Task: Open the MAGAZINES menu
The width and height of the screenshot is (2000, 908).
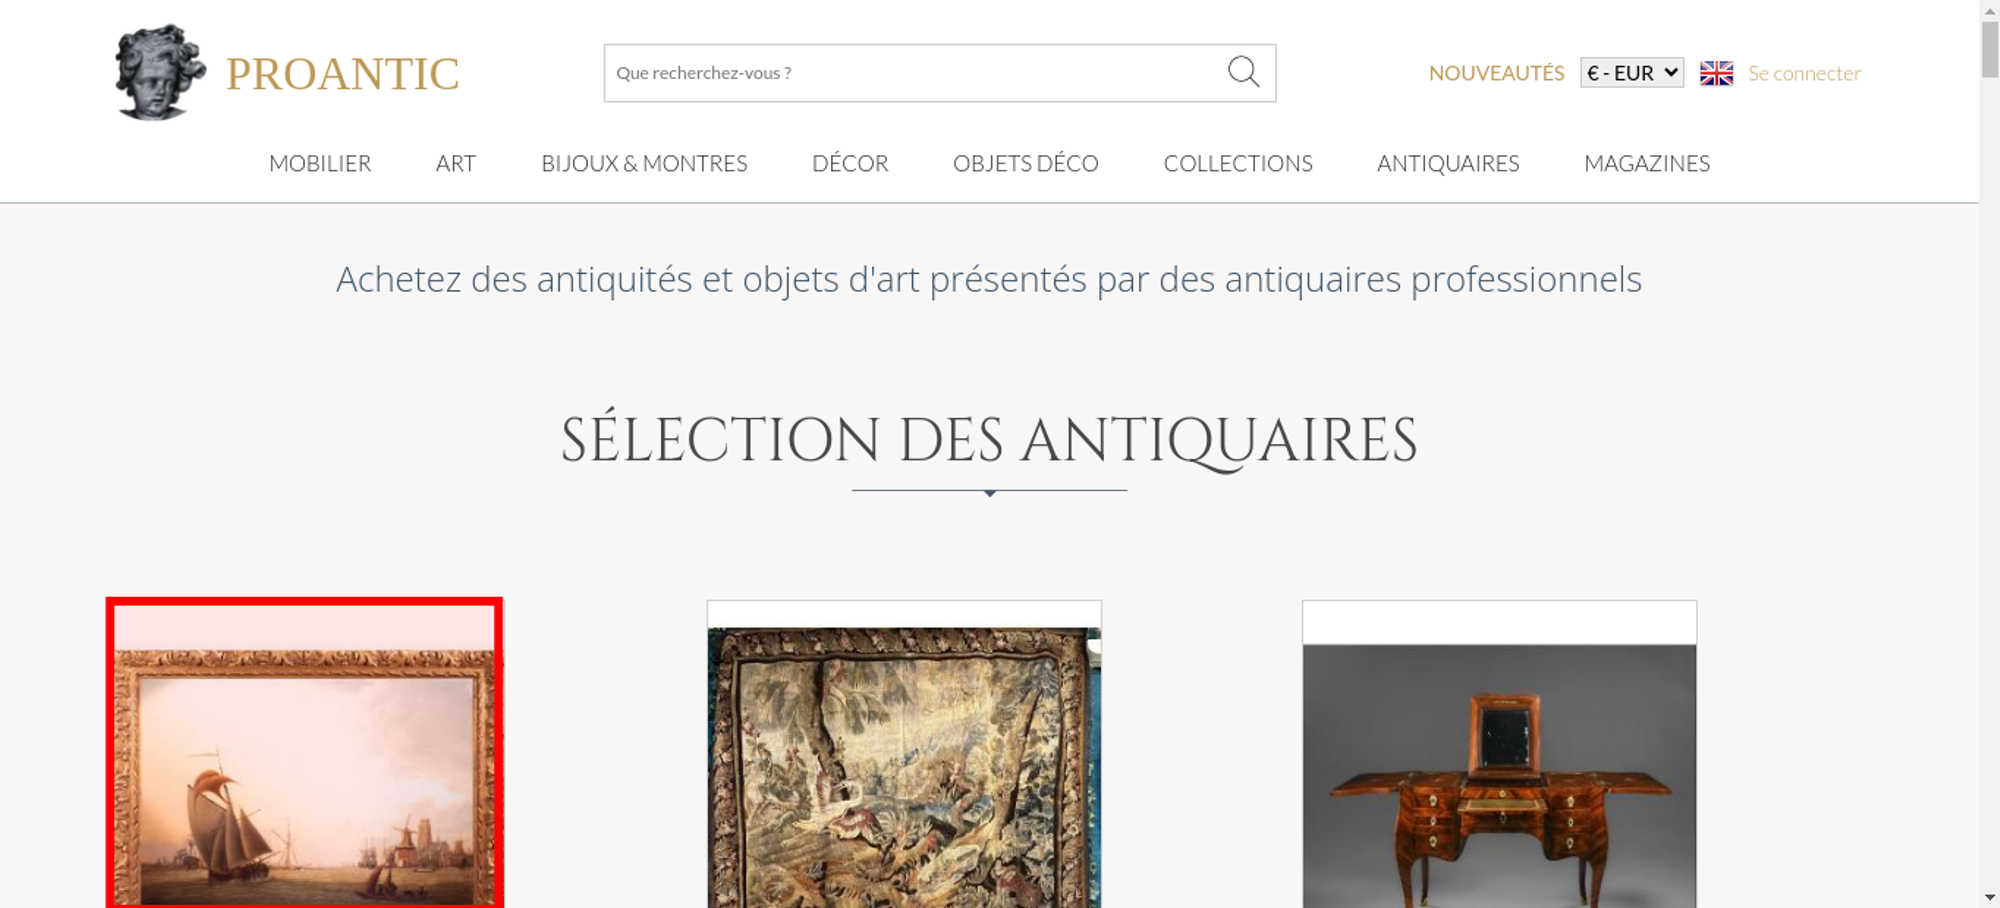Action: tap(1647, 163)
